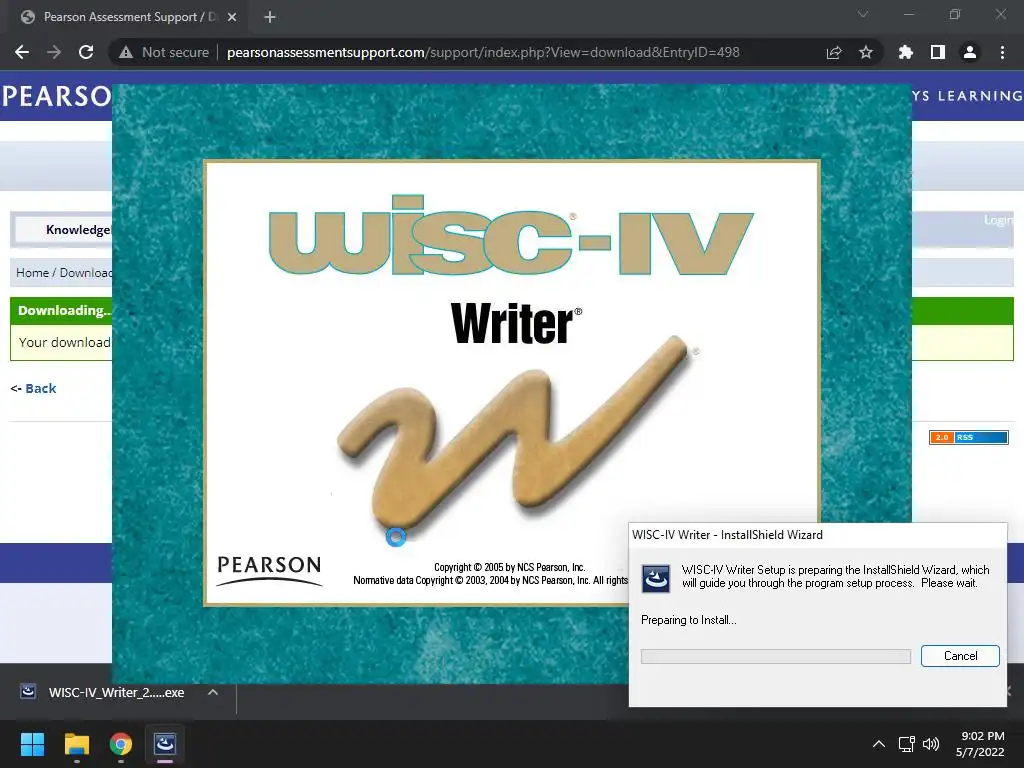
Task: Click the install progress bar in the wizard
Action: [x=776, y=656]
